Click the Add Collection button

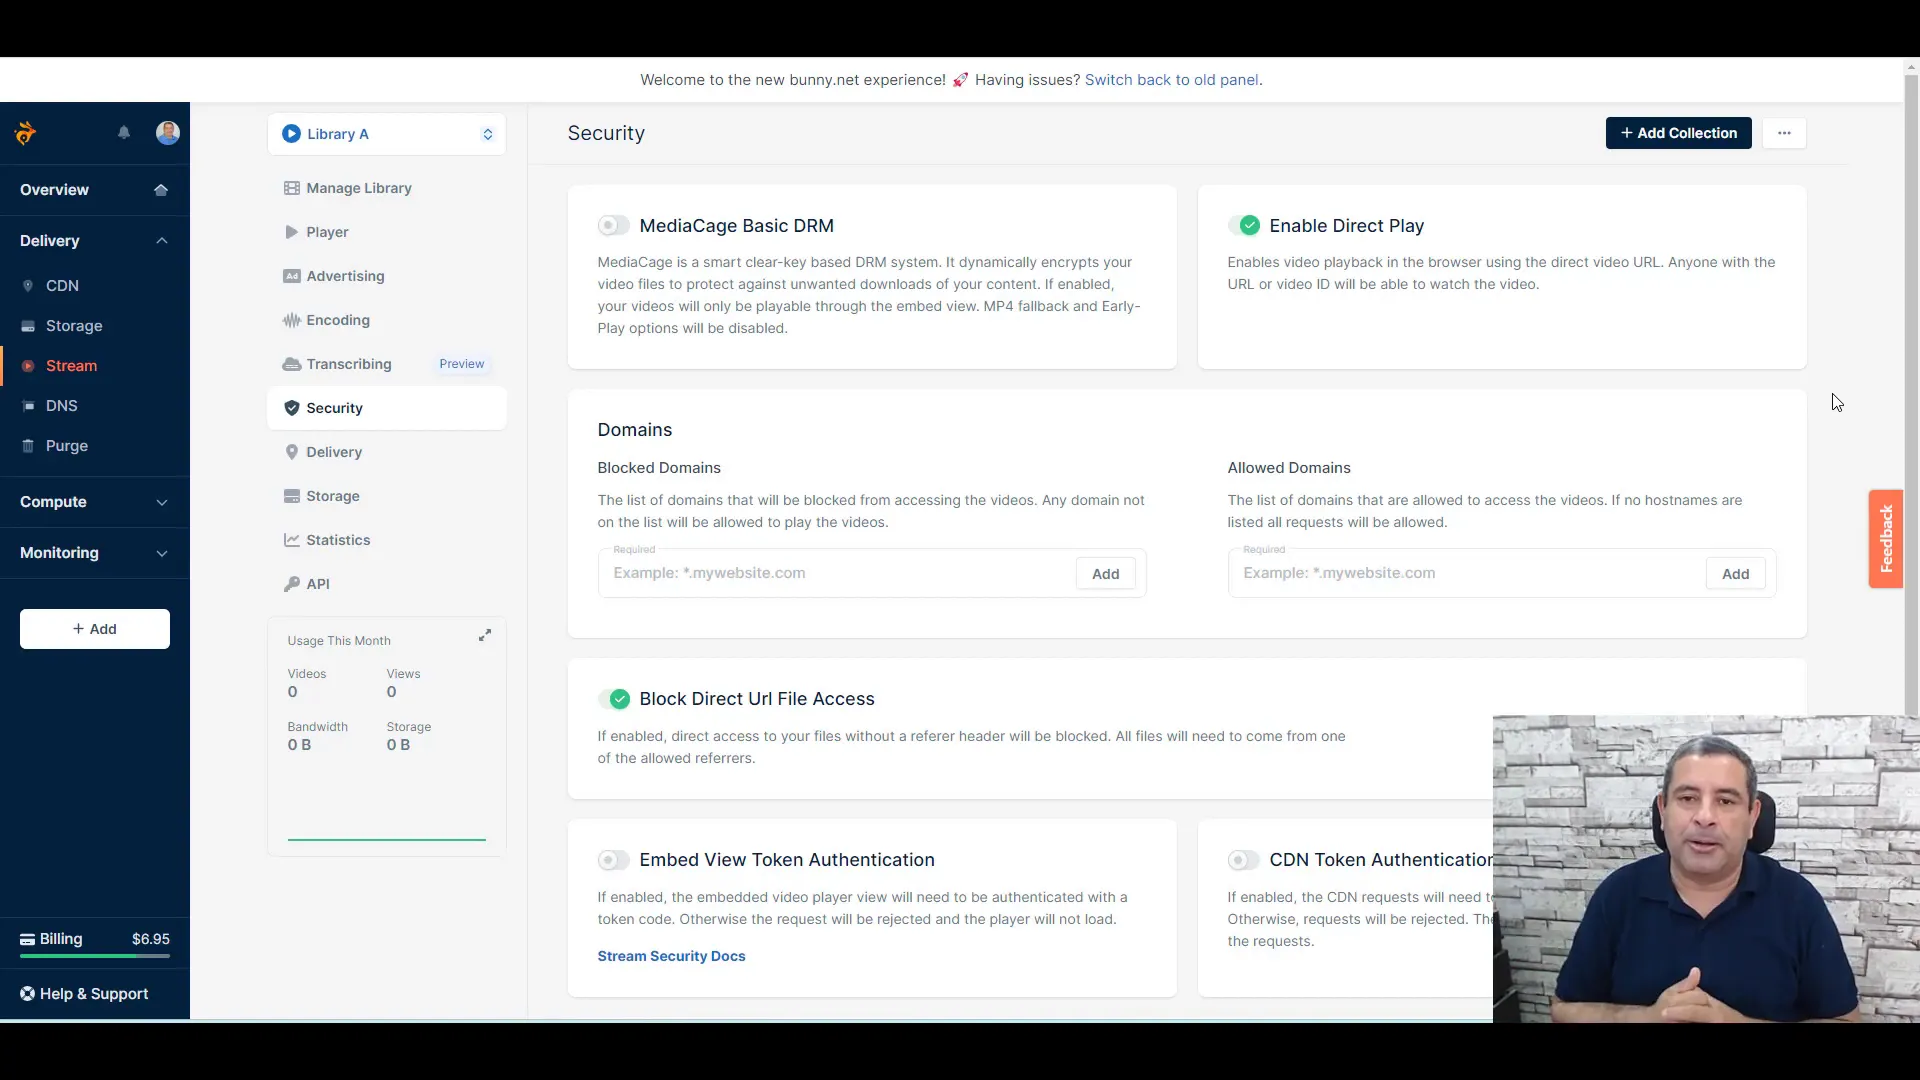coord(1679,132)
